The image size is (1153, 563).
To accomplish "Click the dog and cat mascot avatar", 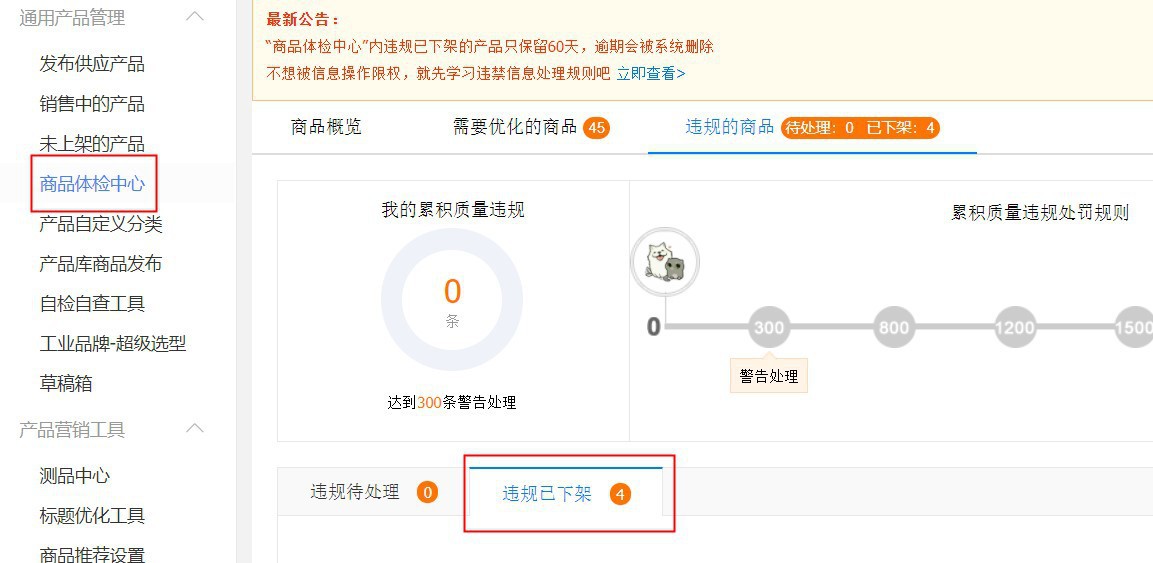I will tap(665, 263).
